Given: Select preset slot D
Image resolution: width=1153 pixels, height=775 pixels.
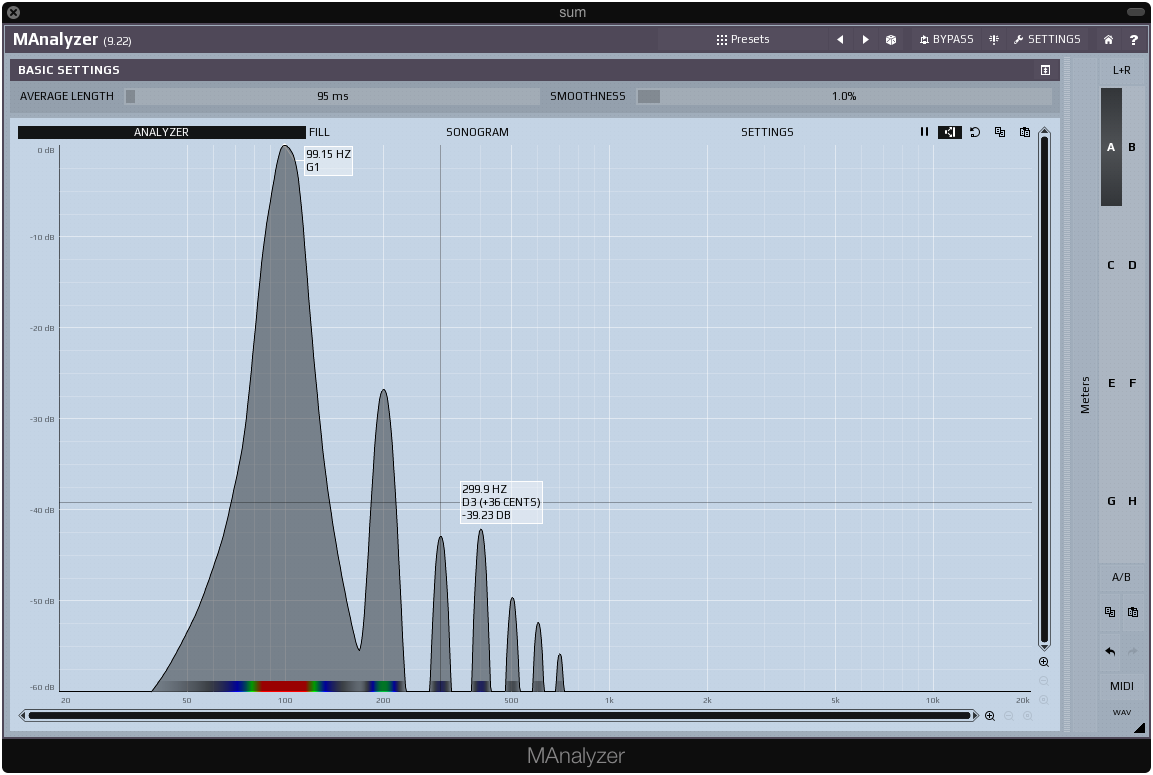Looking at the screenshot, I should tap(1132, 265).
